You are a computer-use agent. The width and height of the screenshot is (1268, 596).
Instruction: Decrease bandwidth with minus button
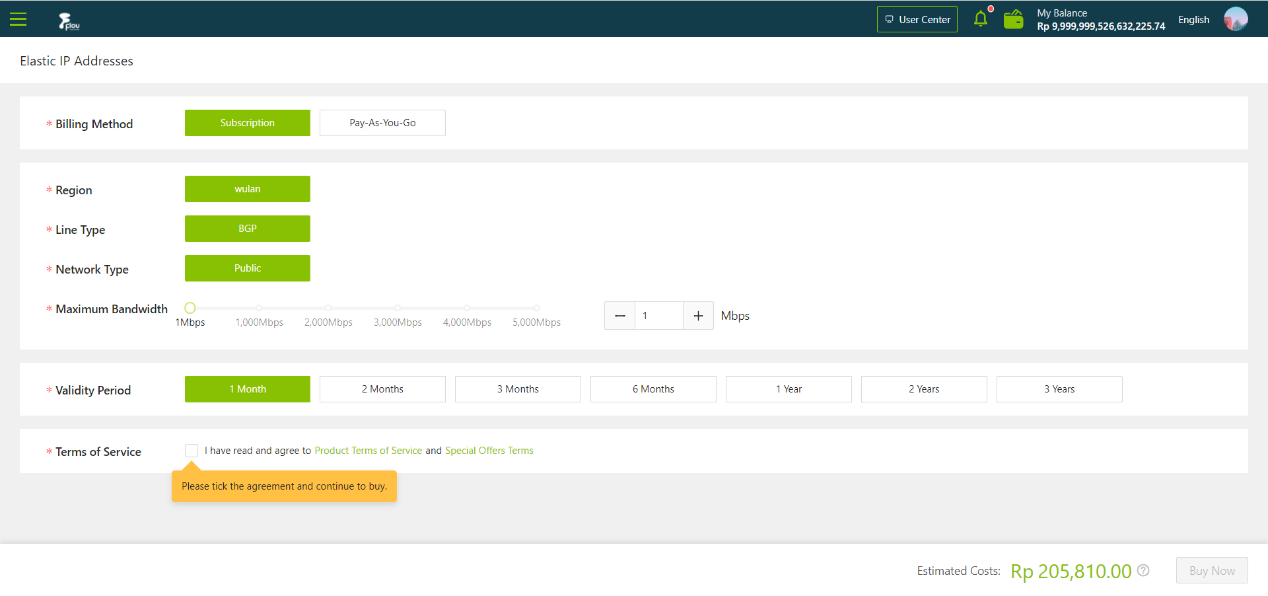619,315
